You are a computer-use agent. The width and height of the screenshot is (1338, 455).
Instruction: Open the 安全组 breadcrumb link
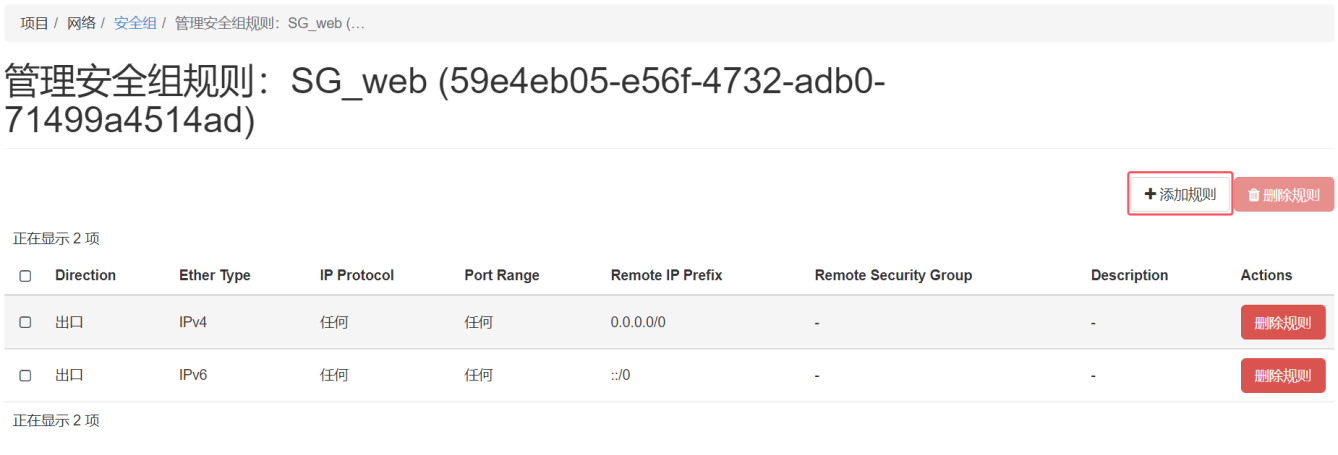click(x=135, y=23)
